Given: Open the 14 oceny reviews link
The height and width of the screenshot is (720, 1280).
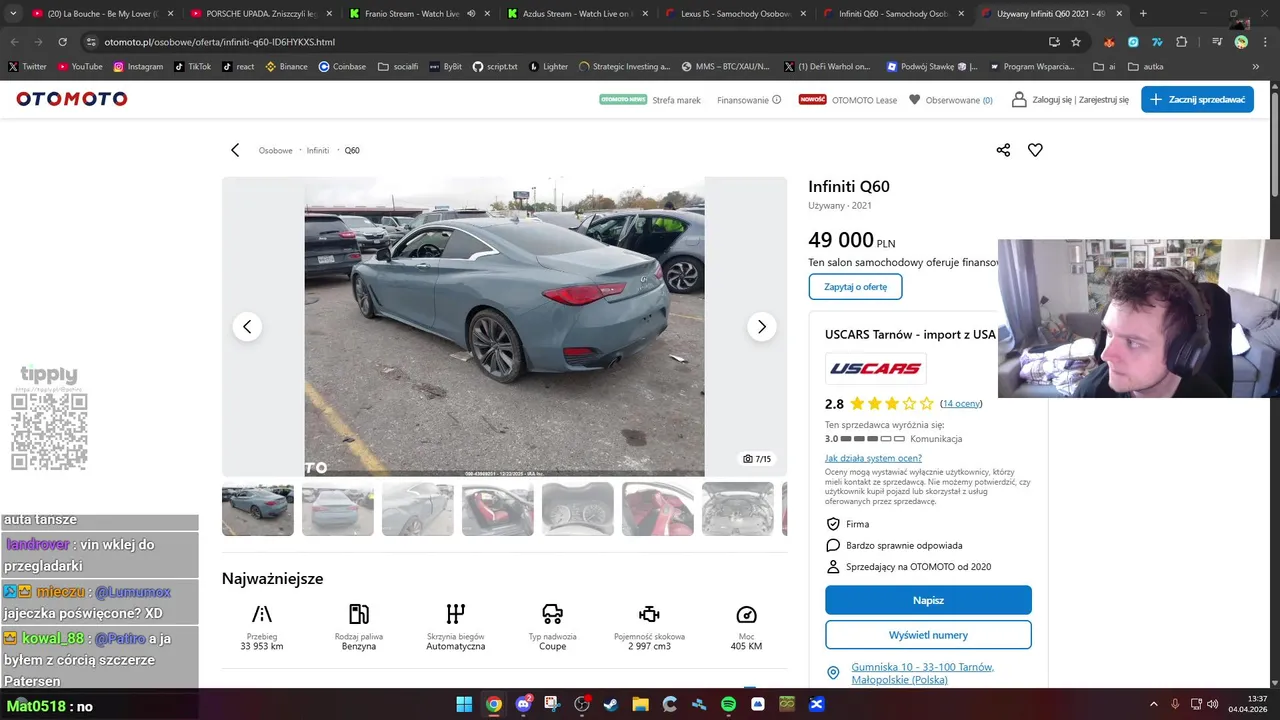Looking at the screenshot, I should tap(961, 404).
